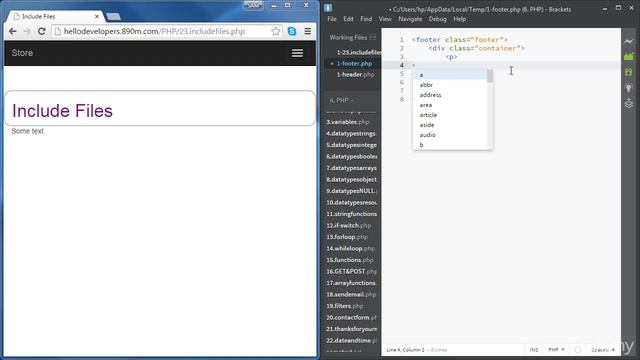Click the Store brand link in navbar
The image size is (640, 360).
[x=22, y=53]
